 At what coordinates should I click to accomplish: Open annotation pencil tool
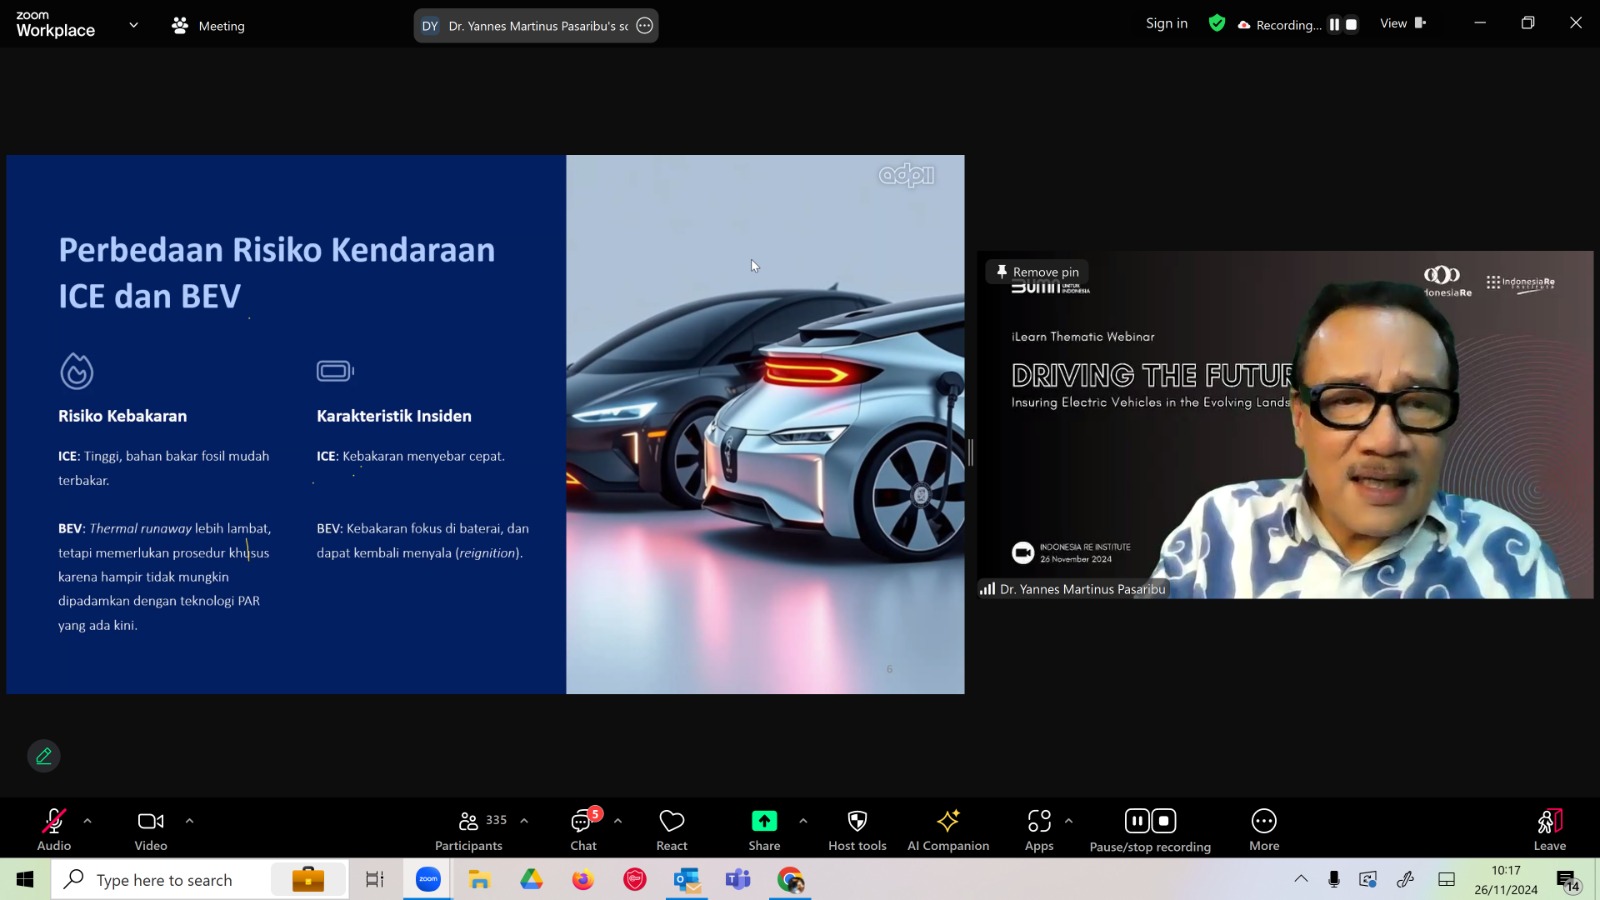[x=44, y=756]
